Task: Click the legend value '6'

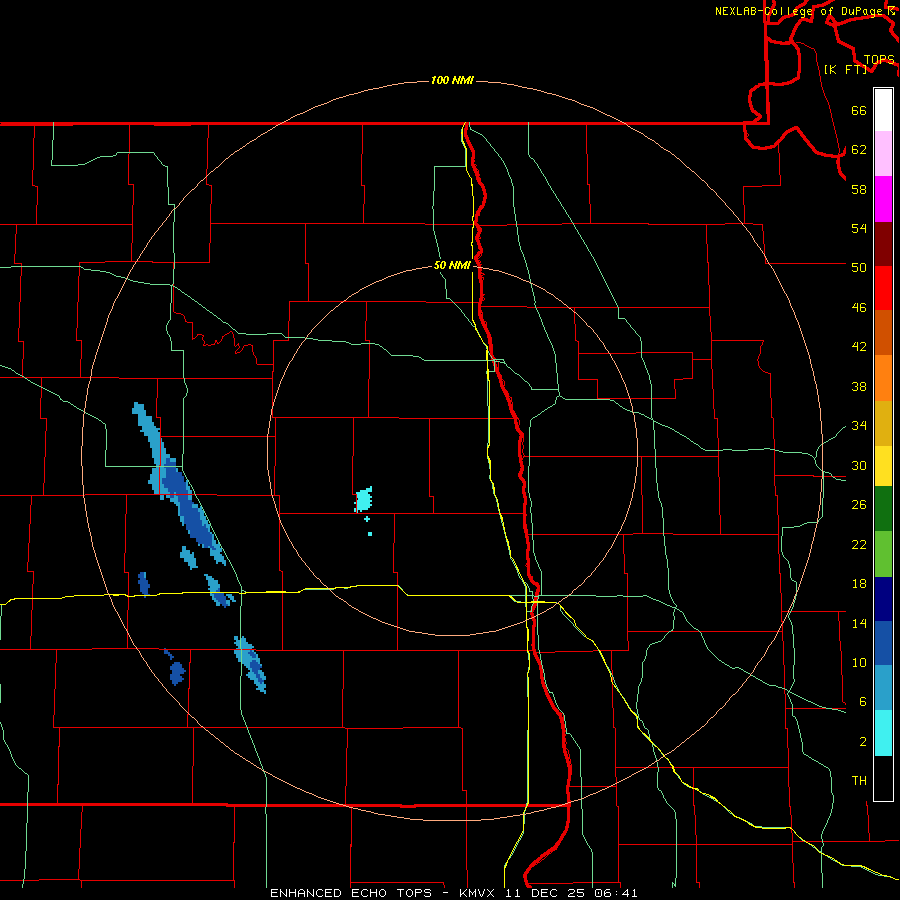Action: 863,702
